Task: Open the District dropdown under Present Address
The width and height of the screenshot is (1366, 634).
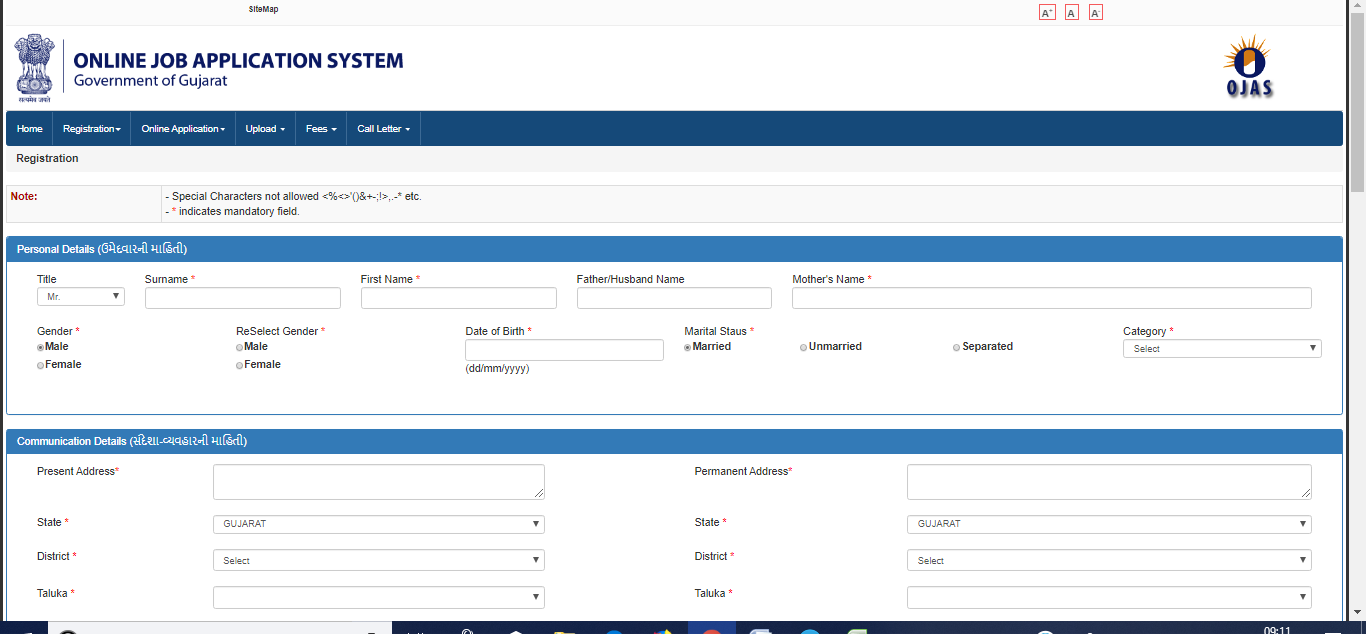Action: tap(378, 560)
